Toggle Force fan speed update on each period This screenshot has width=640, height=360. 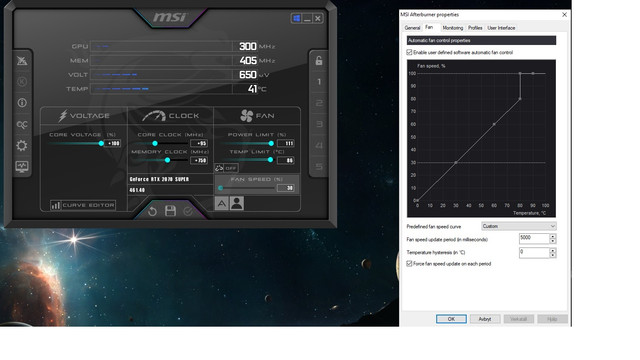coord(409,264)
